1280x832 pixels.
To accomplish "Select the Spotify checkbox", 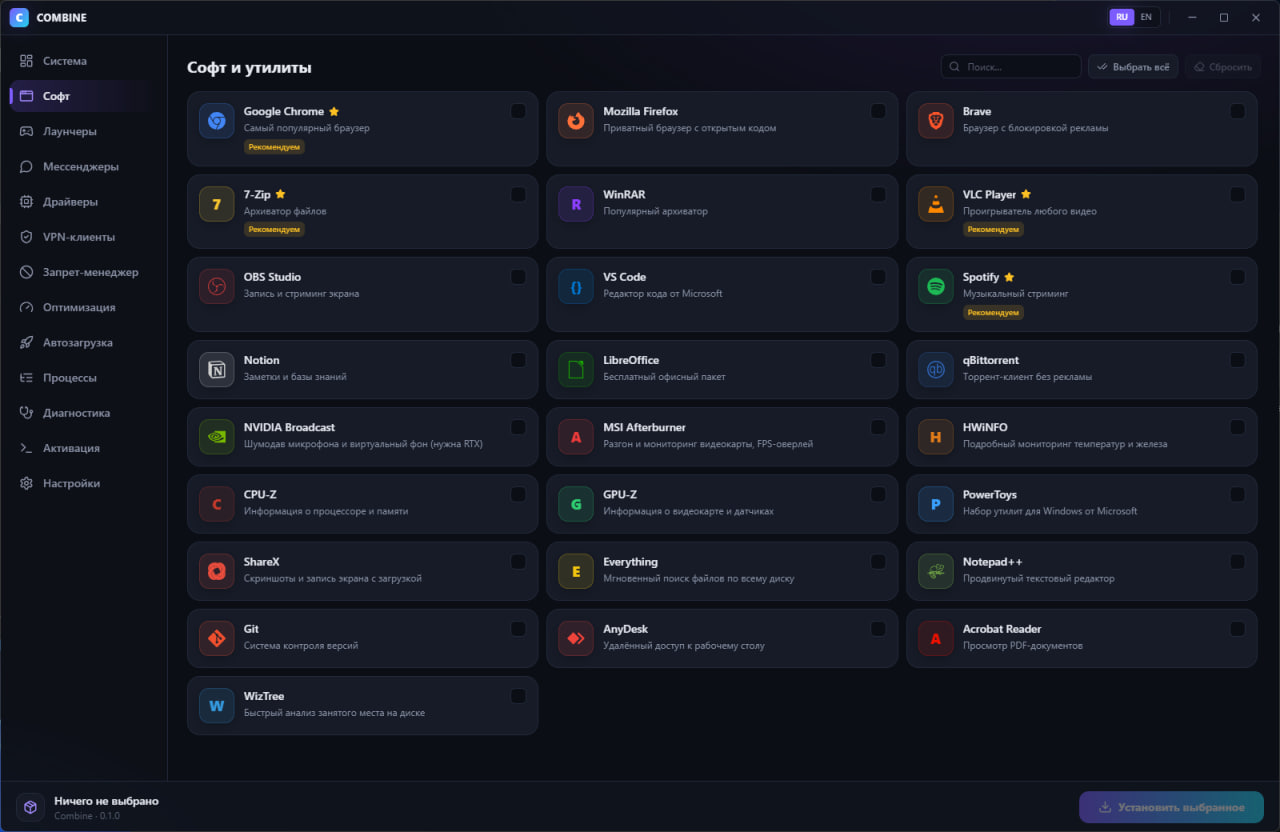I will pos(1238,277).
